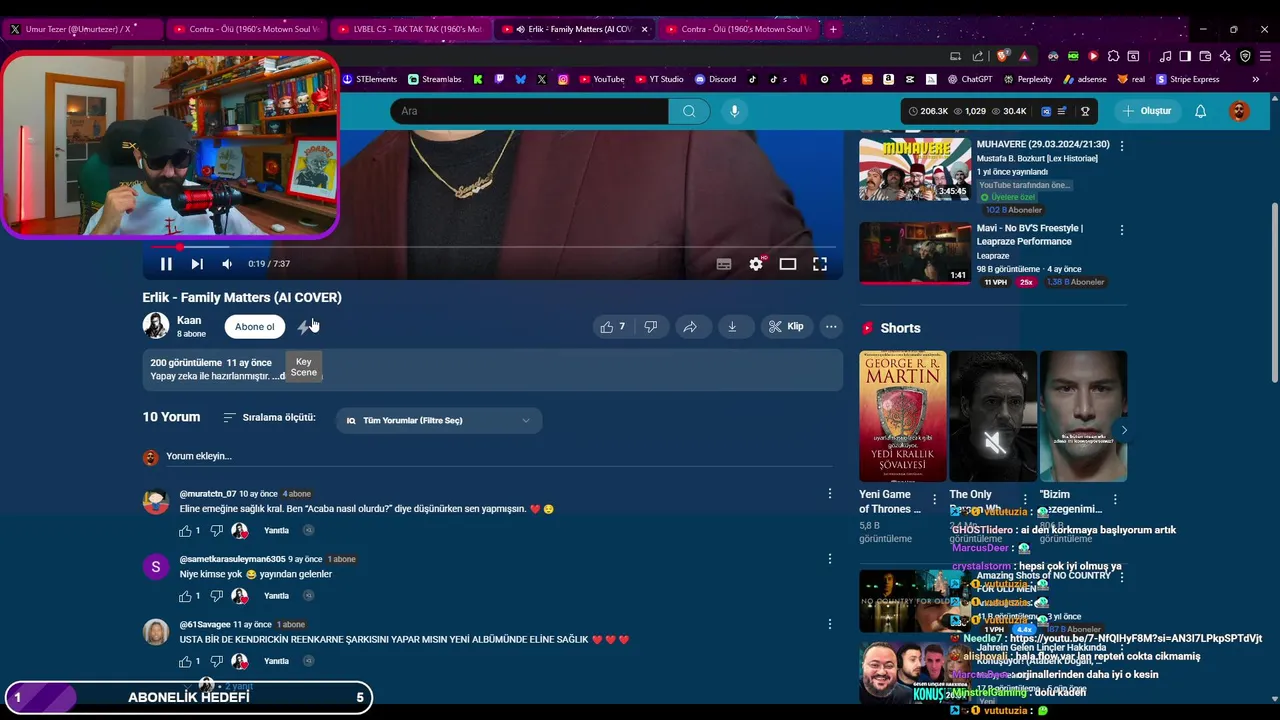
Task: Start voice search with microphone icon
Action: [x=734, y=111]
